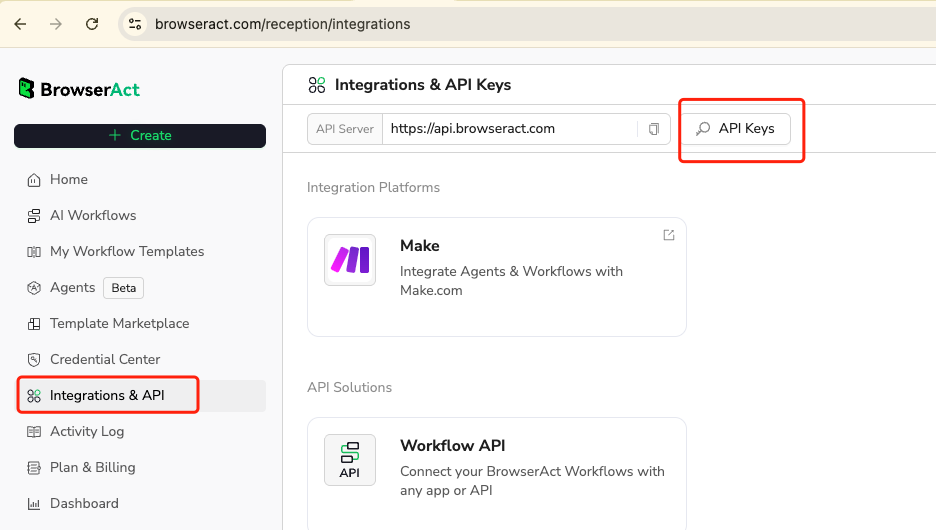Open Make integration external link icon

[669, 235]
